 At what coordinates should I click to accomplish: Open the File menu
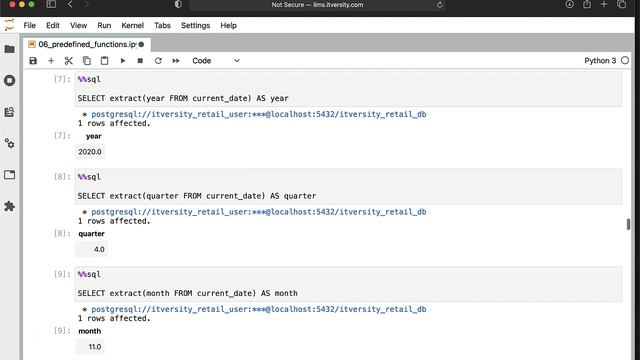pos(29,25)
